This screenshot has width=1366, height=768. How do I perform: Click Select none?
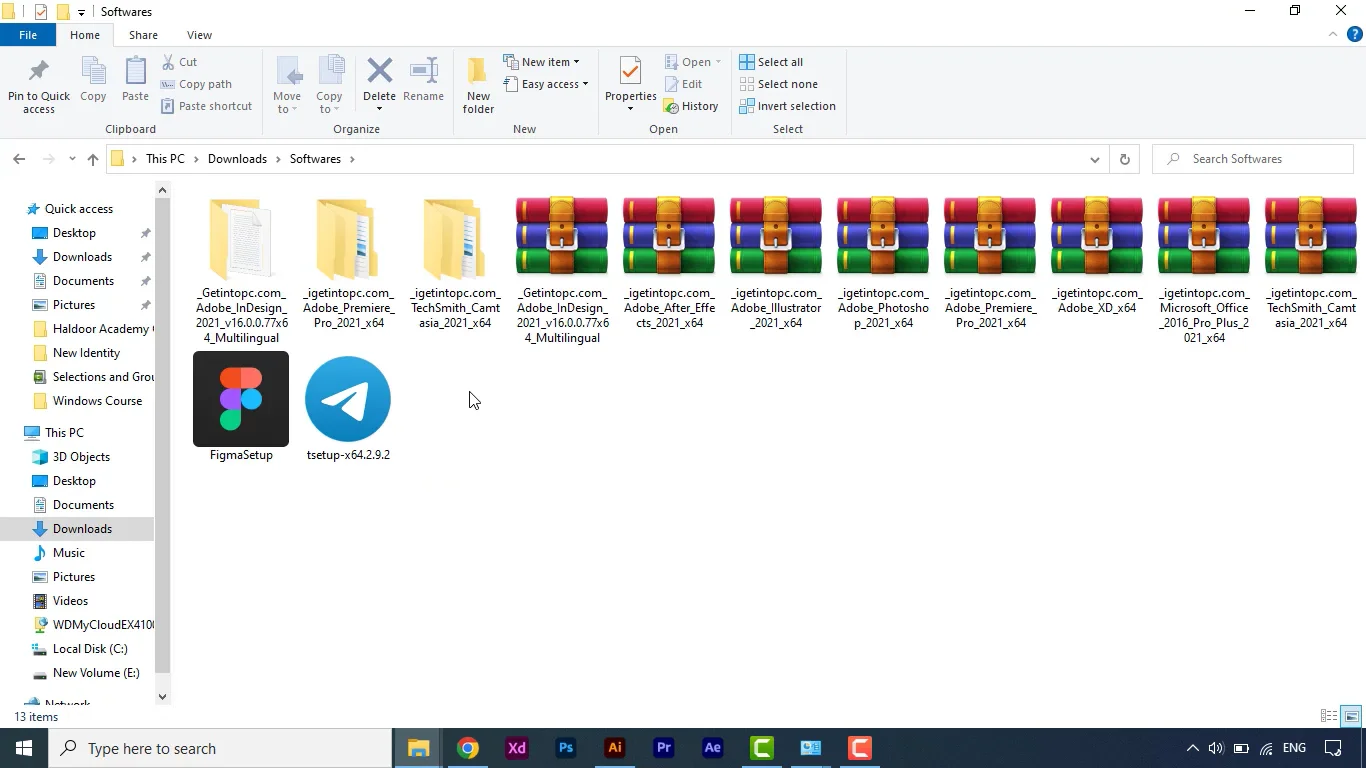(x=778, y=84)
